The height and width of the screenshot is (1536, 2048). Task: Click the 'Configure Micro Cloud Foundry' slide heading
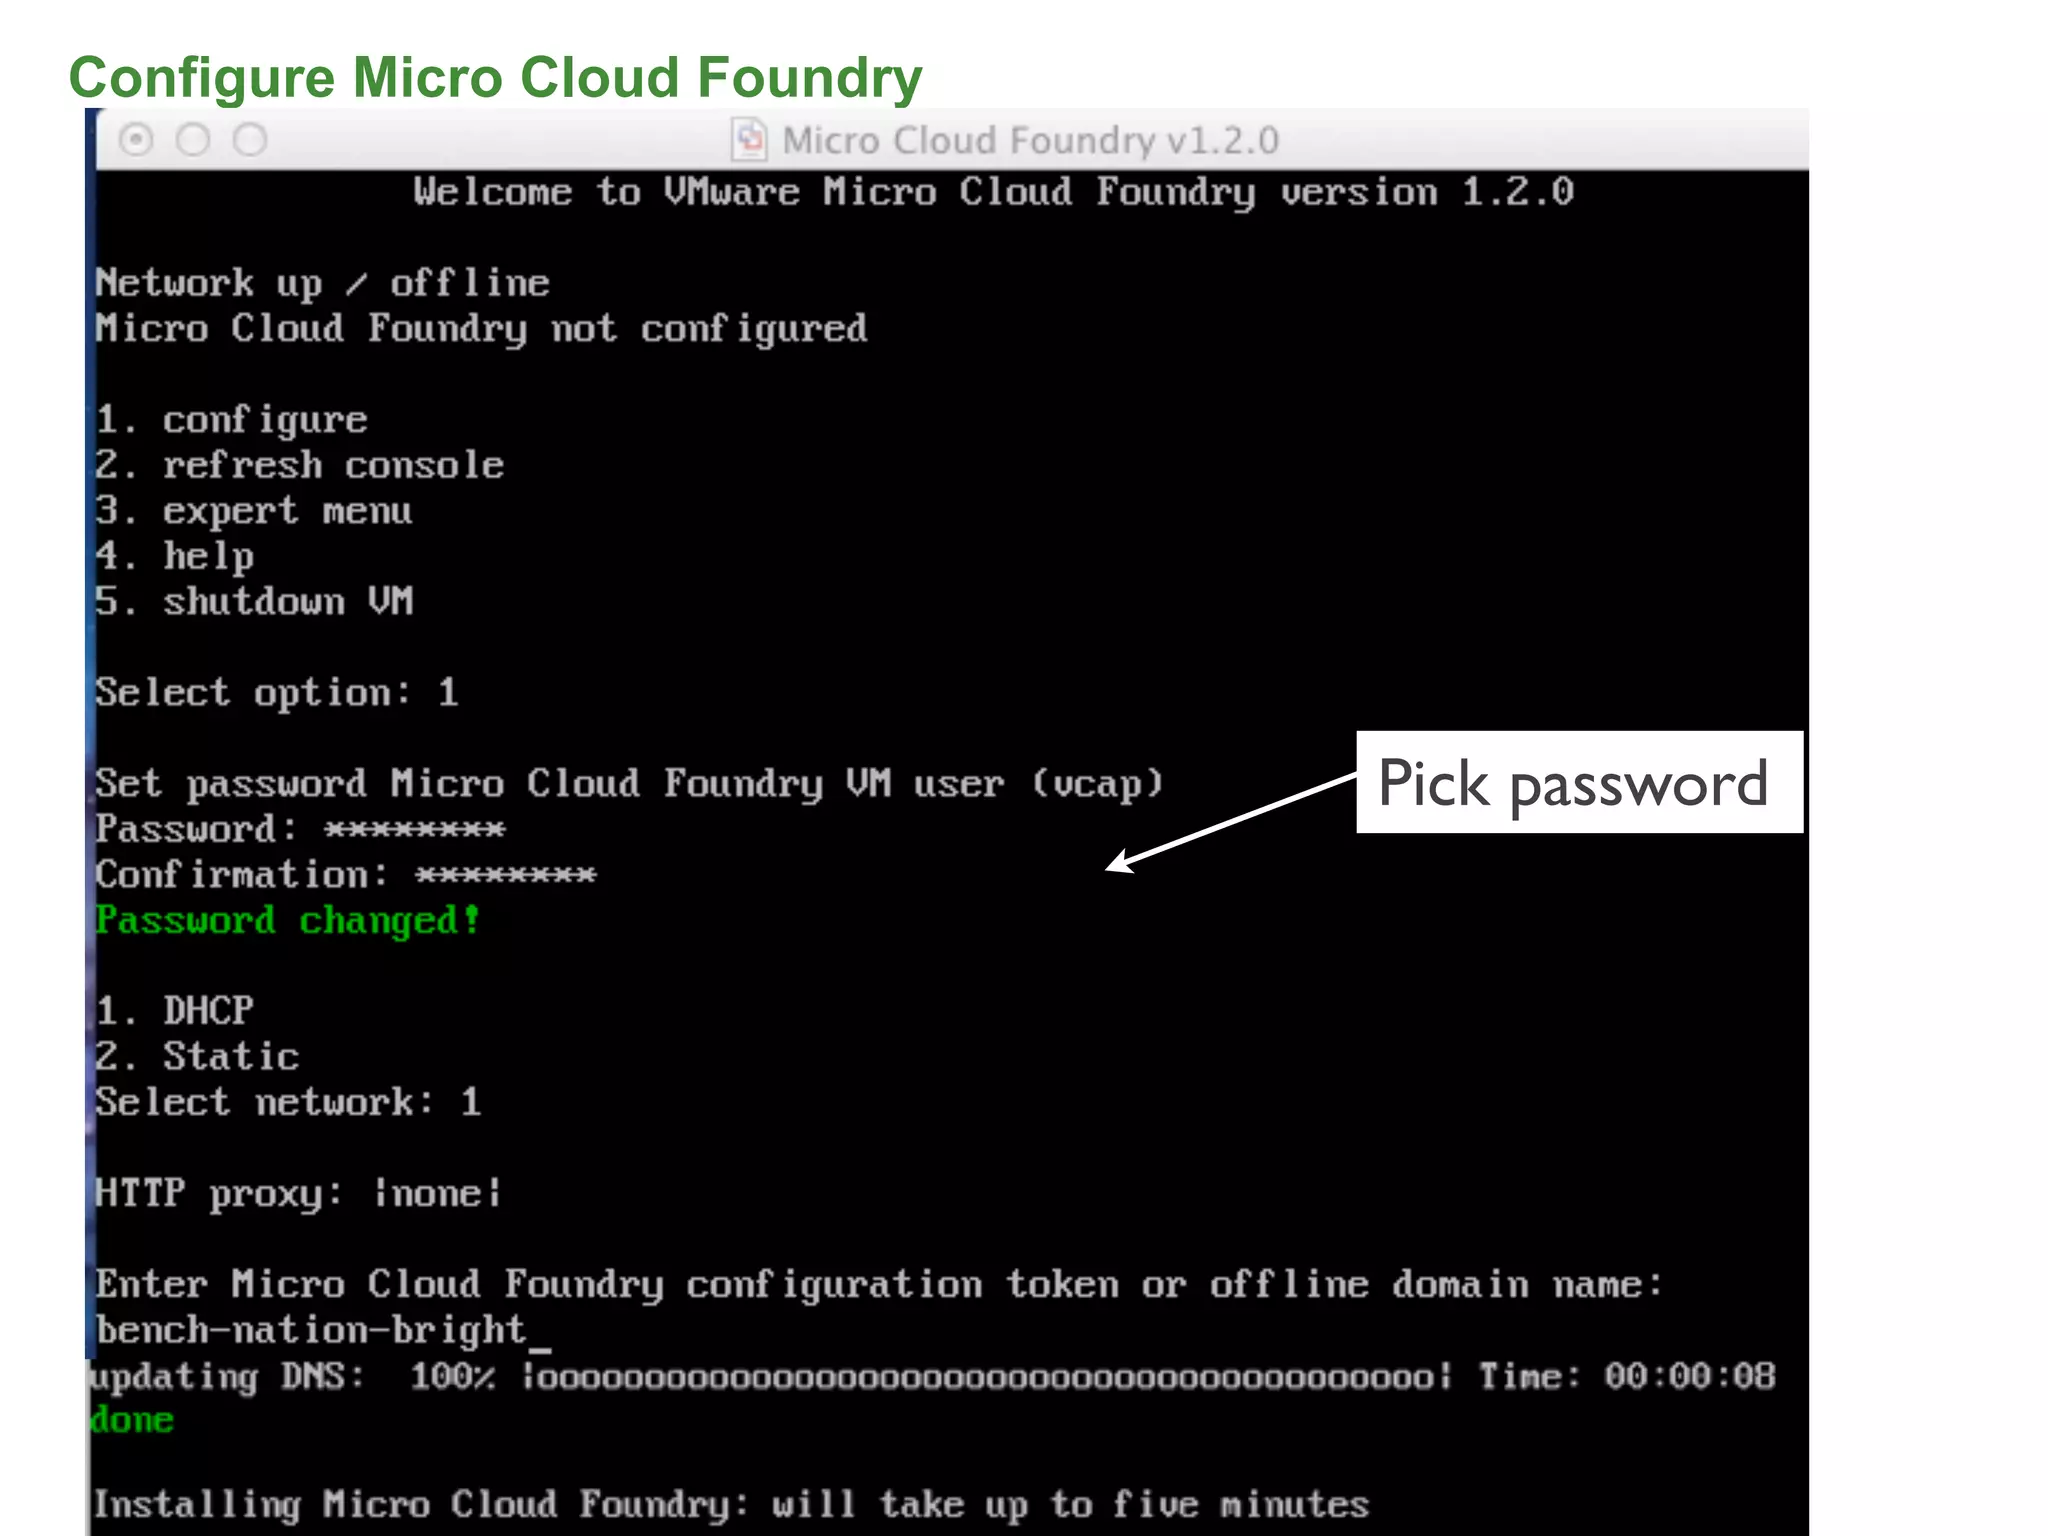(x=495, y=78)
